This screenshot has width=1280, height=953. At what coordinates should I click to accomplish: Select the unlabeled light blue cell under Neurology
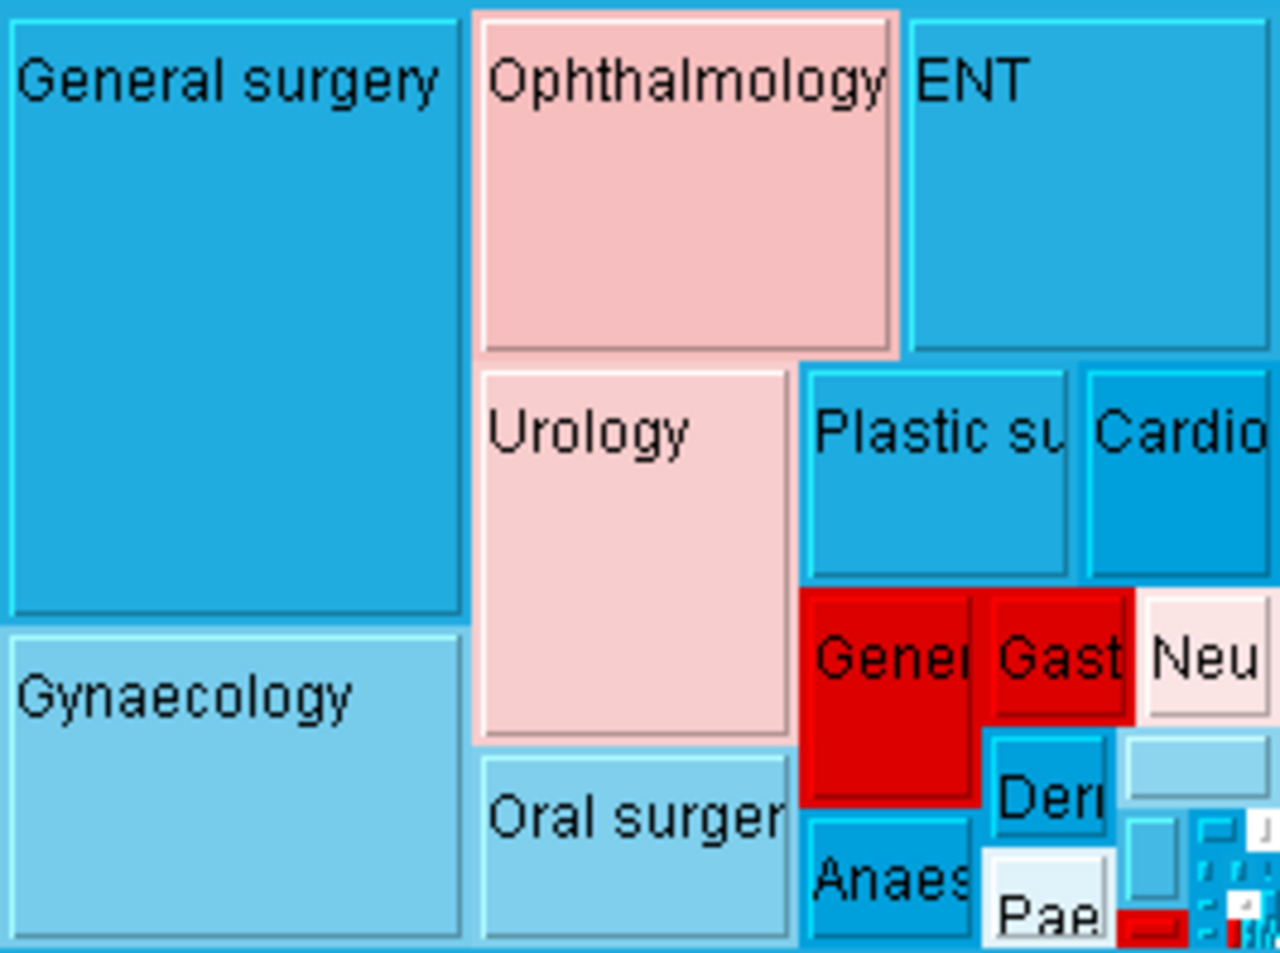point(1197,768)
